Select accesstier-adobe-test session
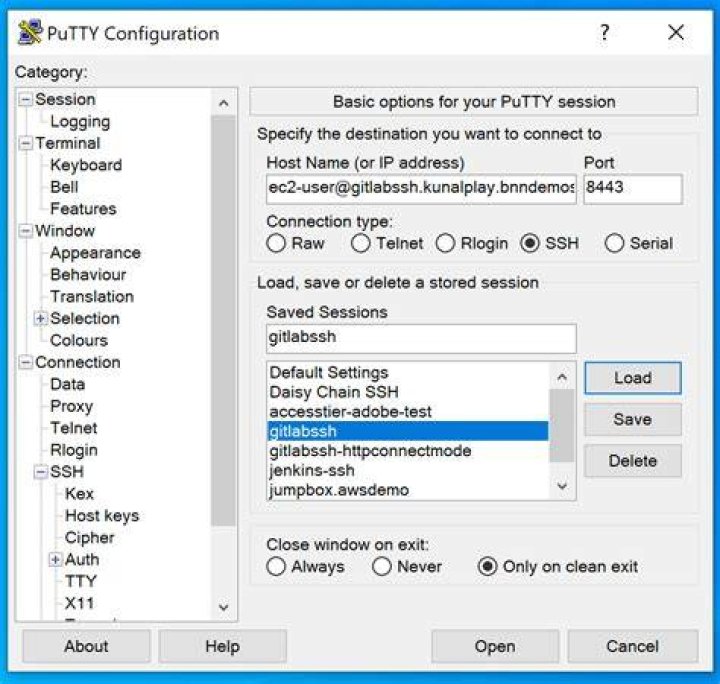 pyautogui.click(x=408, y=412)
